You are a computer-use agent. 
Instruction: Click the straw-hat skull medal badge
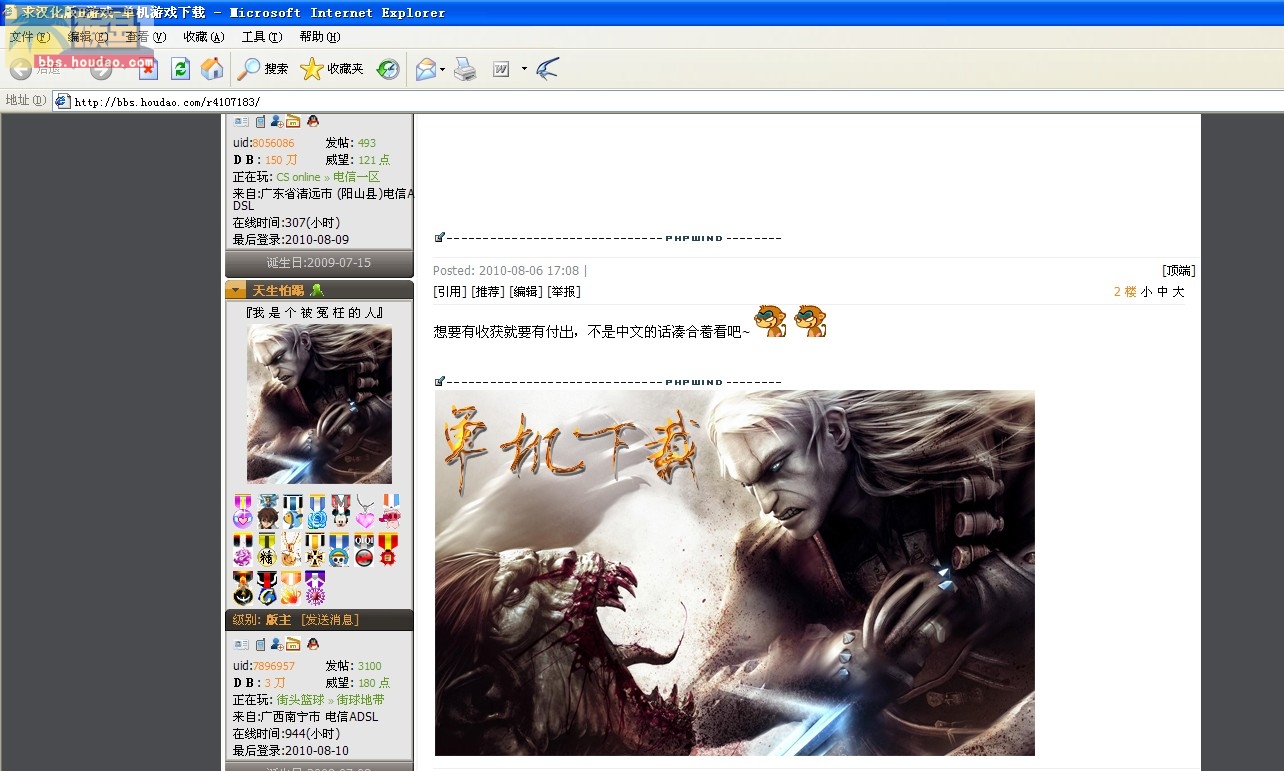(x=340, y=550)
